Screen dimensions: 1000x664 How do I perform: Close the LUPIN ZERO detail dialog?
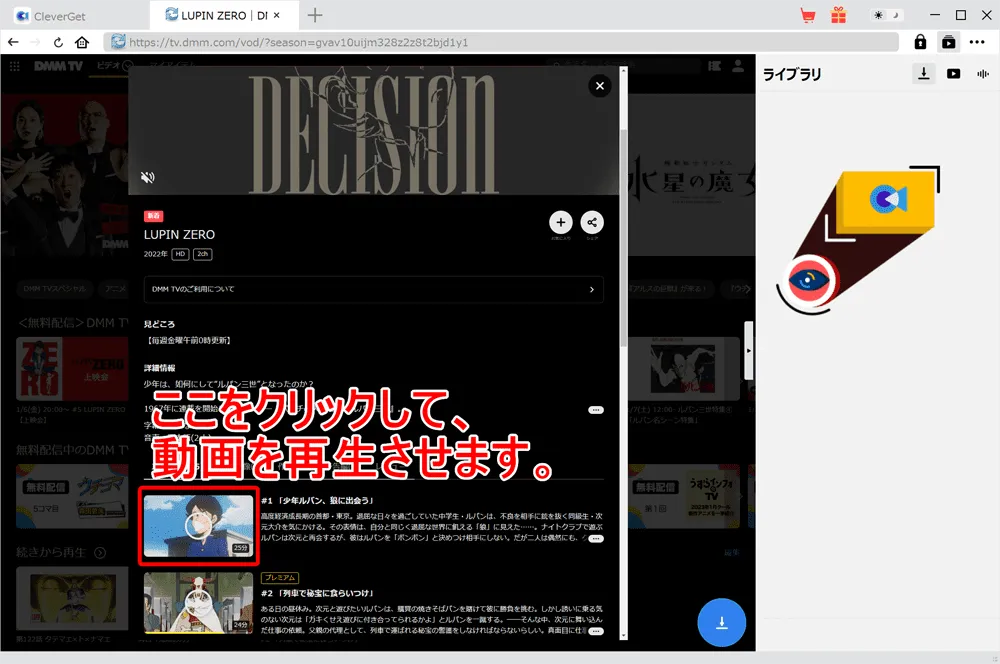pos(599,85)
